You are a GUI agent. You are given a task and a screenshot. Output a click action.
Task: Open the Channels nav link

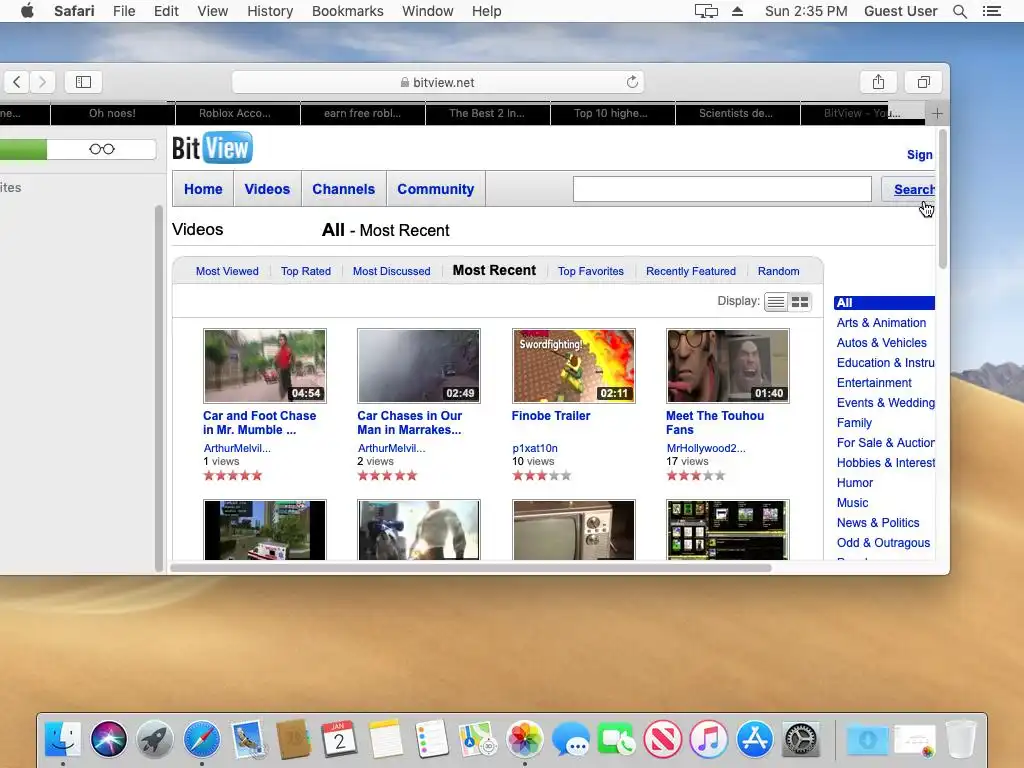tap(344, 189)
